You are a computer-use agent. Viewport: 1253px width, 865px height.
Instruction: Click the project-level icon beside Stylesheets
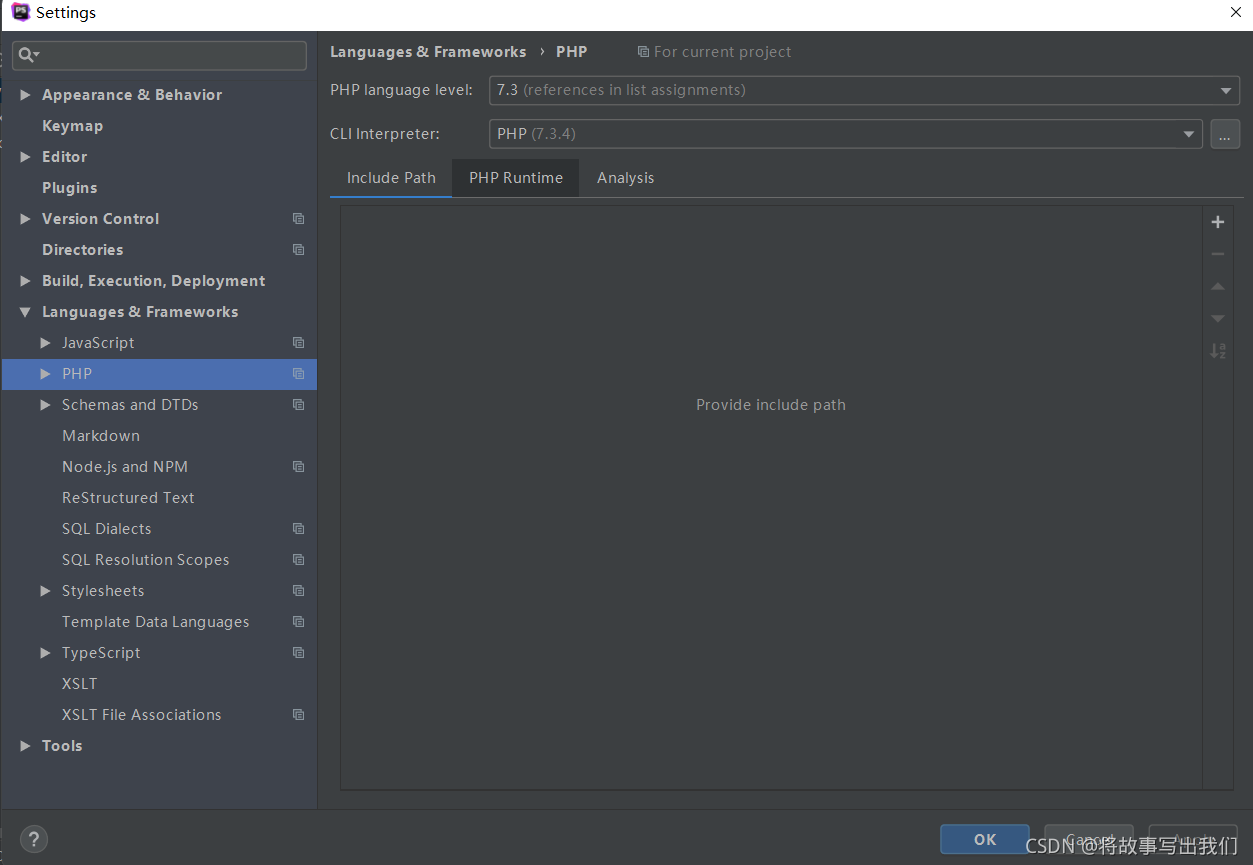298,591
